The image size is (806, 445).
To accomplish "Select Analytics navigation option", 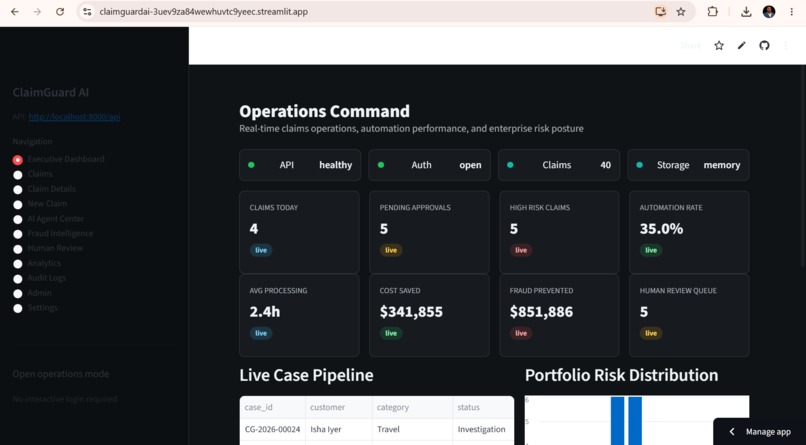I will pos(37,263).
